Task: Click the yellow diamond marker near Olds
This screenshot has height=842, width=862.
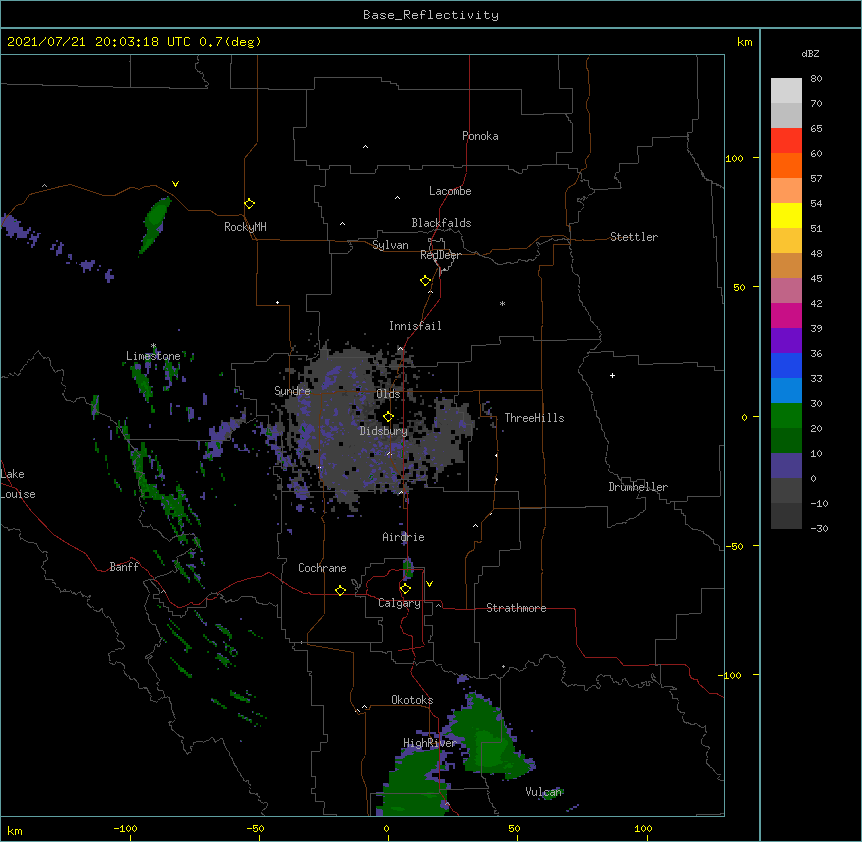Action: (388, 417)
